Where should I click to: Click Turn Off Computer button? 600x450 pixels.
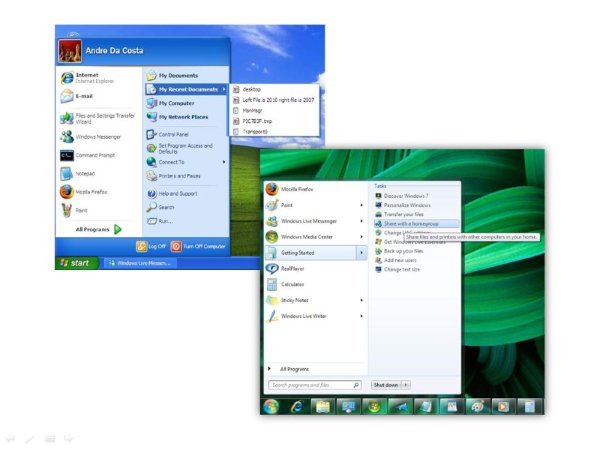pyautogui.click(x=198, y=246)
